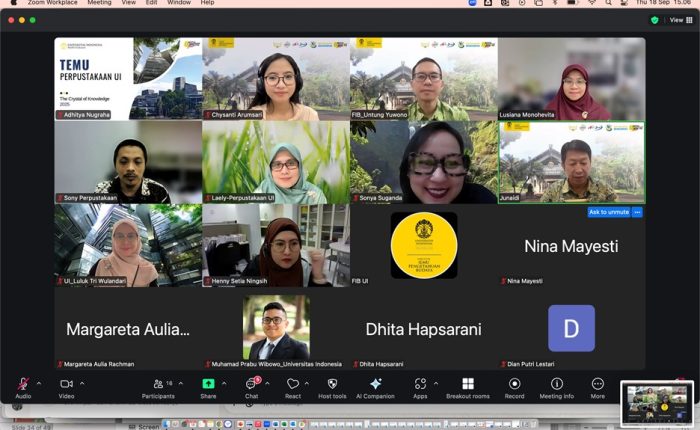Open Breakout rooms
The image size is (700, 430).
[467, 385]
